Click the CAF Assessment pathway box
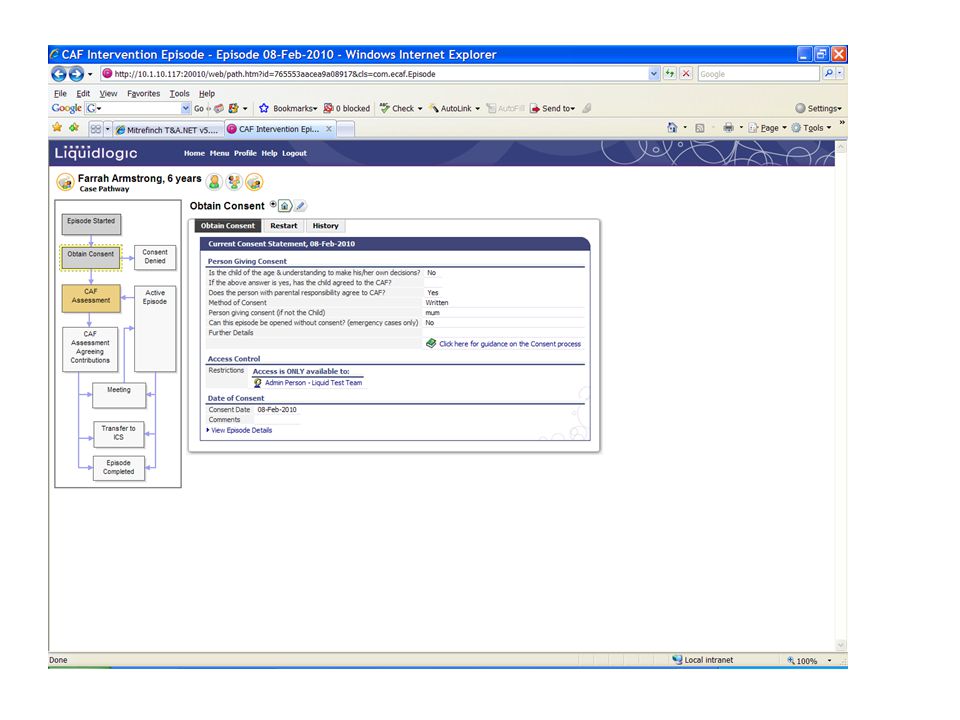This screenshot has width=960, height=720. click(x=91, y=298)
